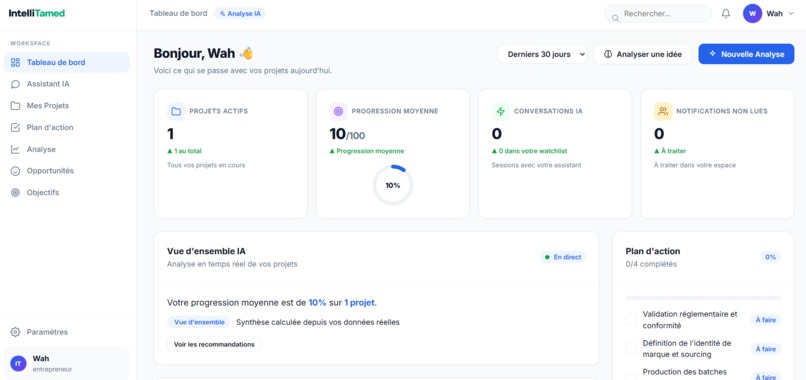Click the IT avatar in sidebar footer
The width and height of the screenshot is (806, 380).
[x=19, y=364]
